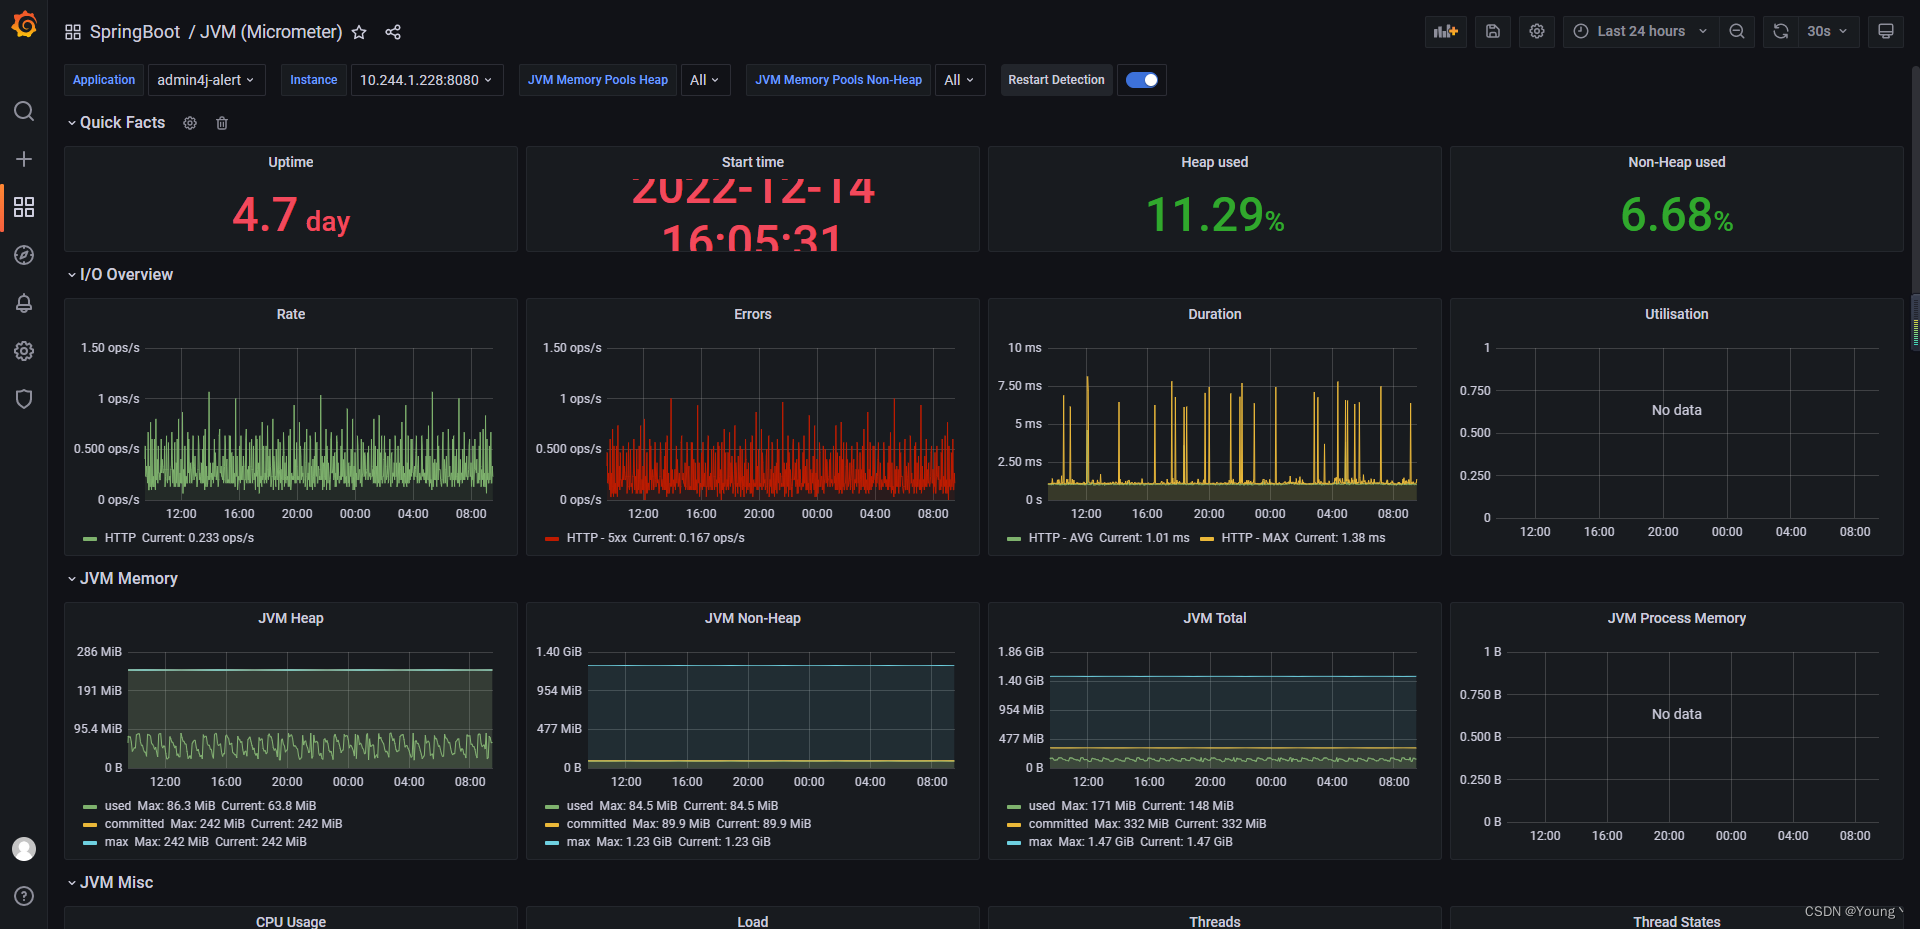The width and height of the screenshot is (1920, 929).
Task: Open Dashboards icon in sidebar
Action: (24, 207)
